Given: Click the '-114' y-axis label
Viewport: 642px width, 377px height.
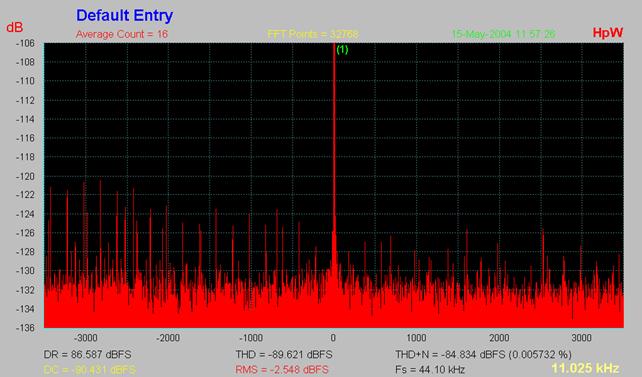Looking at the screenshot, I should [x=25, y=119].
